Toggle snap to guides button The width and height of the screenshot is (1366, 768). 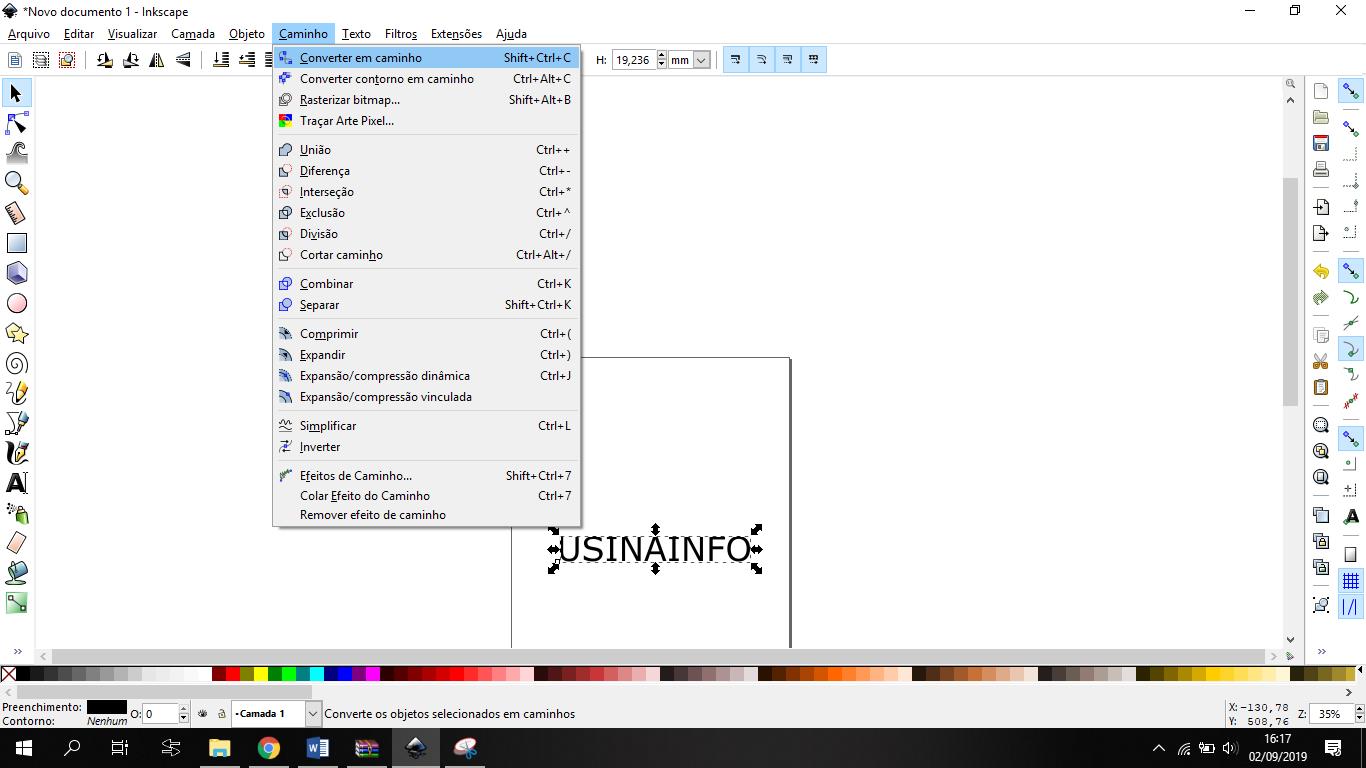pyautogui.click(x=1351, y=607)
